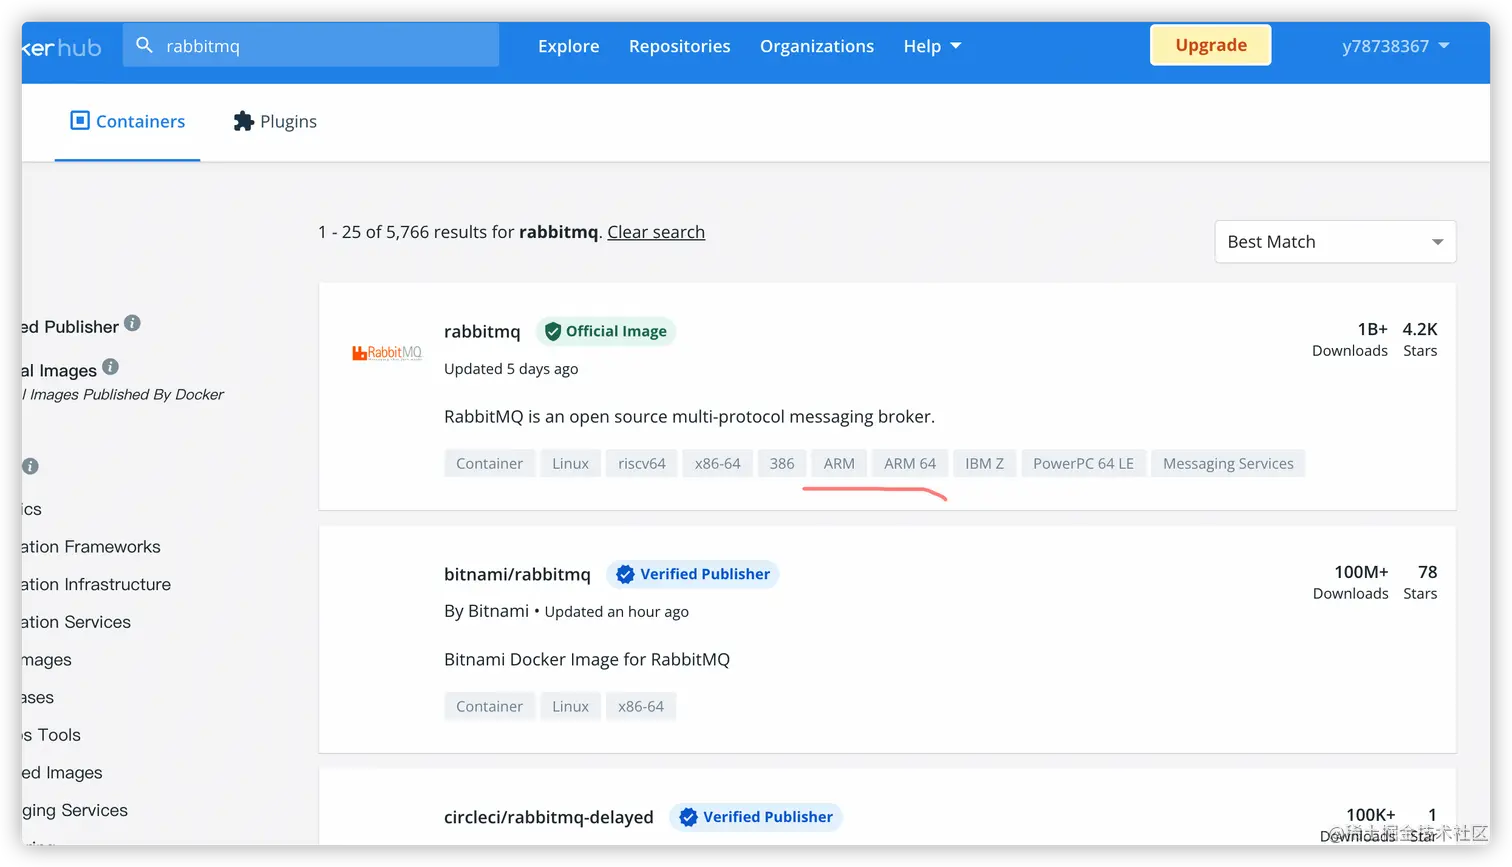Click the RabbitMQ broker description text
This screenshot has height=867, width=1512.
690,416
